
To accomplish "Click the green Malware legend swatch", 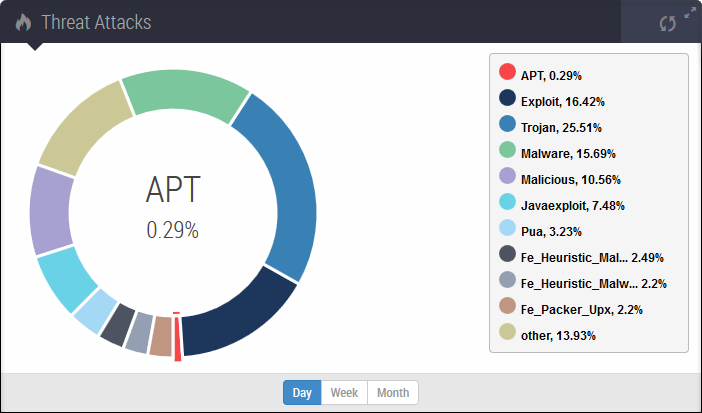I will (507, 150).
